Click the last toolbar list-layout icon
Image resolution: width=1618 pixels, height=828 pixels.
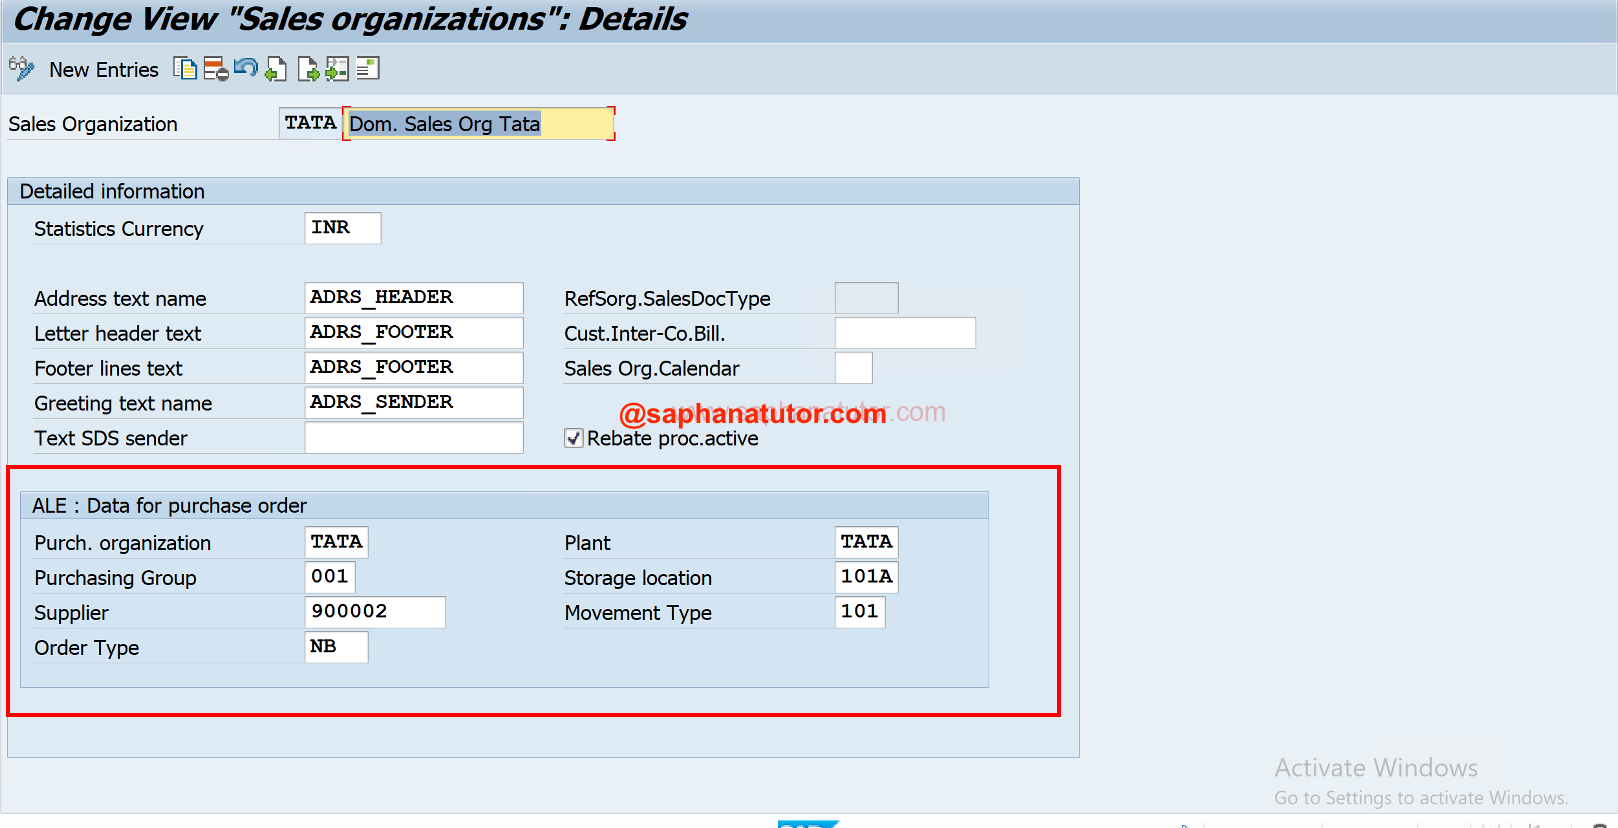[x=368, y=68]
